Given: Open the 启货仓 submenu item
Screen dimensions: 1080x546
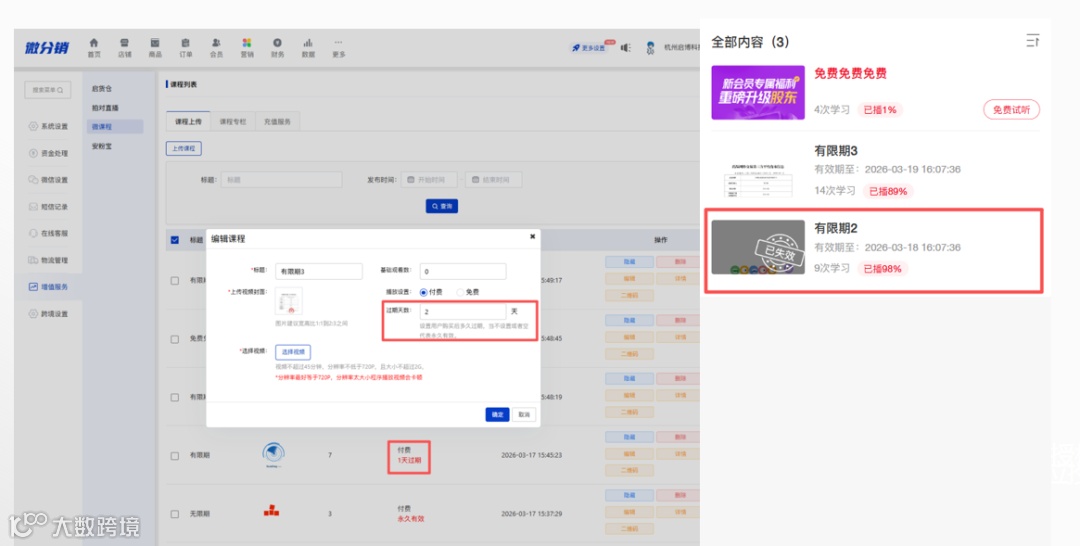Looking at the screenshot, I should coord(102,88).
